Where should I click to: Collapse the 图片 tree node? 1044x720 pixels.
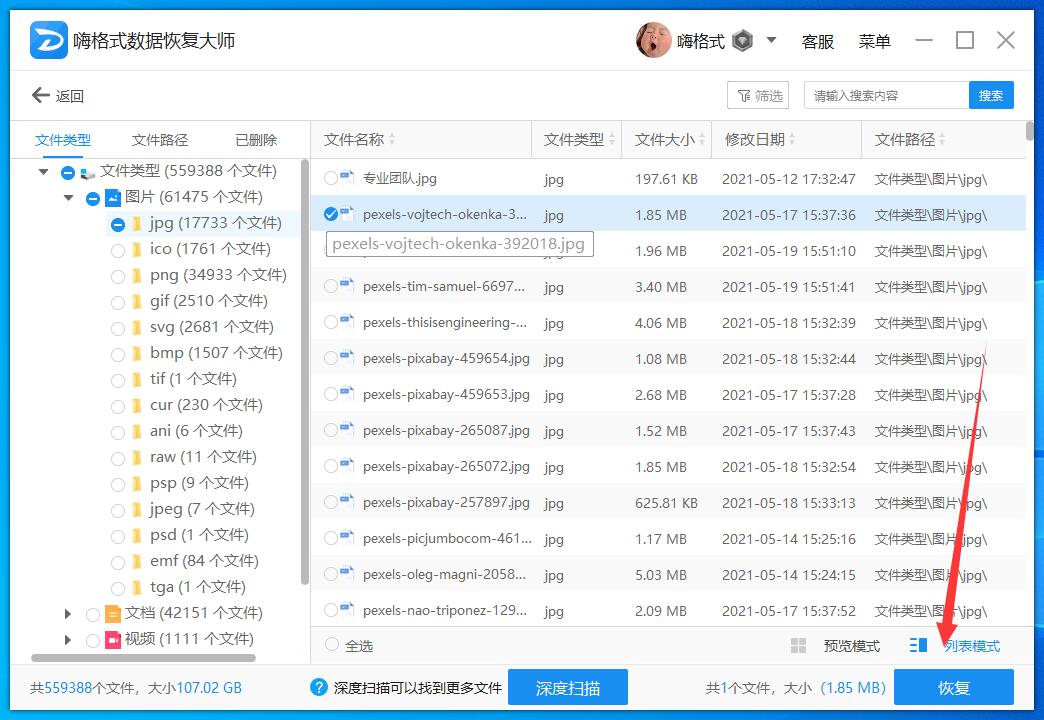click(x=68, y=198)
